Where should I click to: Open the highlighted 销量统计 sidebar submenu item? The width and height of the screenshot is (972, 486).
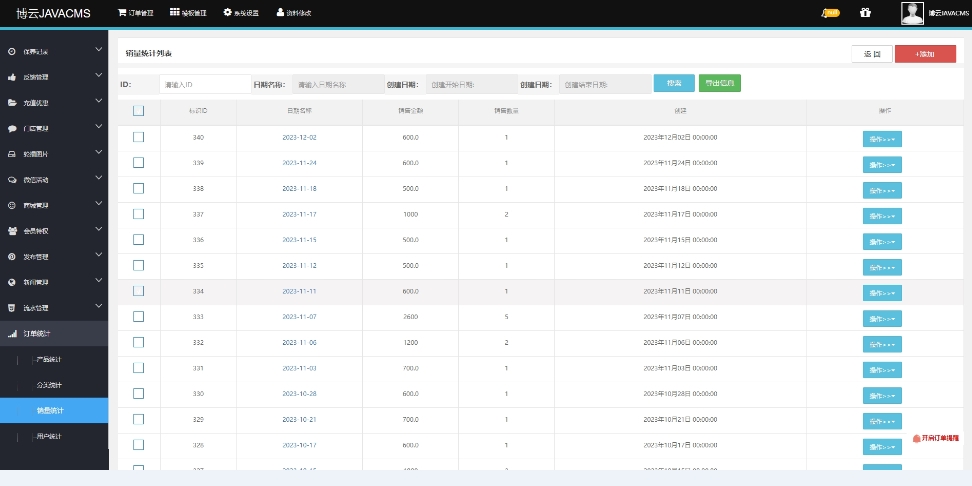coord(50,410)
